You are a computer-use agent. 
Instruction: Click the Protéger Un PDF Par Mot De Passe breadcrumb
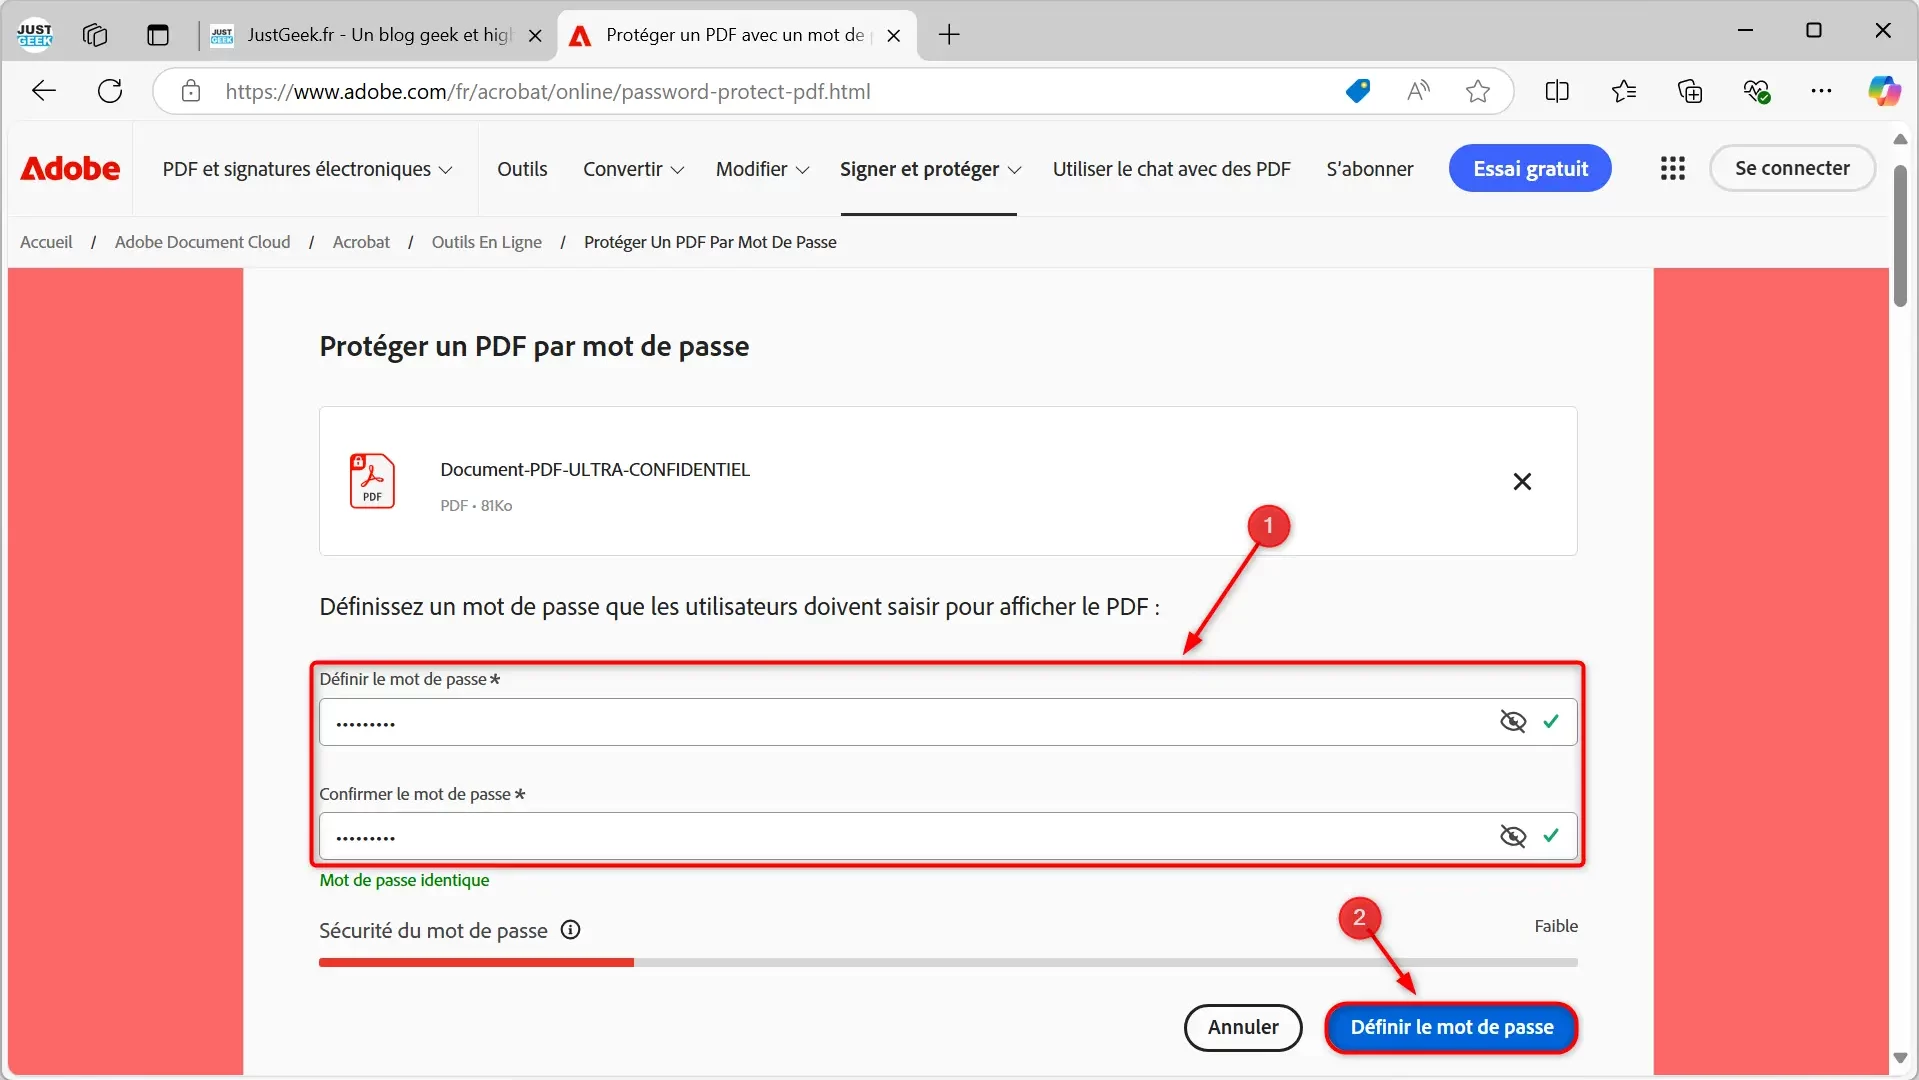710,242
